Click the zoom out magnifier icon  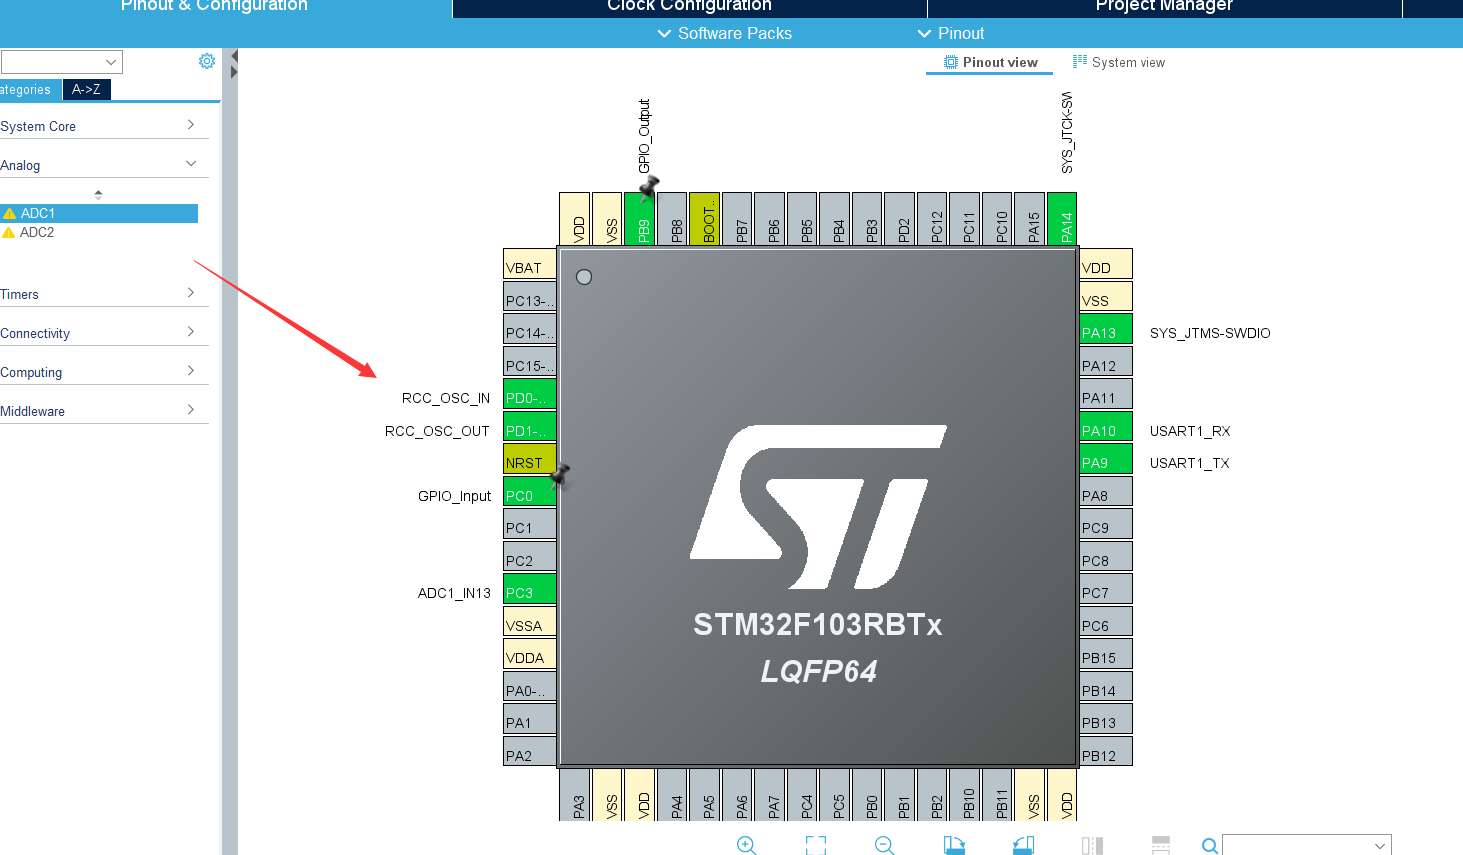coord(884,845)
